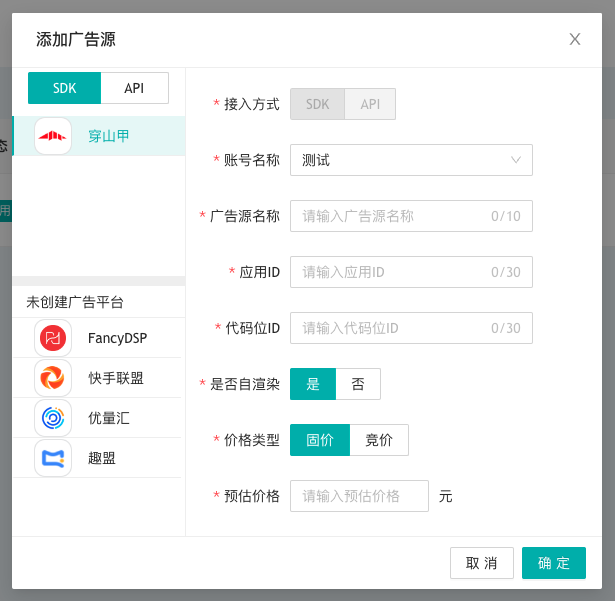Click the 穿山甲 platform logo icon
The width and height of the screenshot is (615, 601).
click(x=53, y=136)
